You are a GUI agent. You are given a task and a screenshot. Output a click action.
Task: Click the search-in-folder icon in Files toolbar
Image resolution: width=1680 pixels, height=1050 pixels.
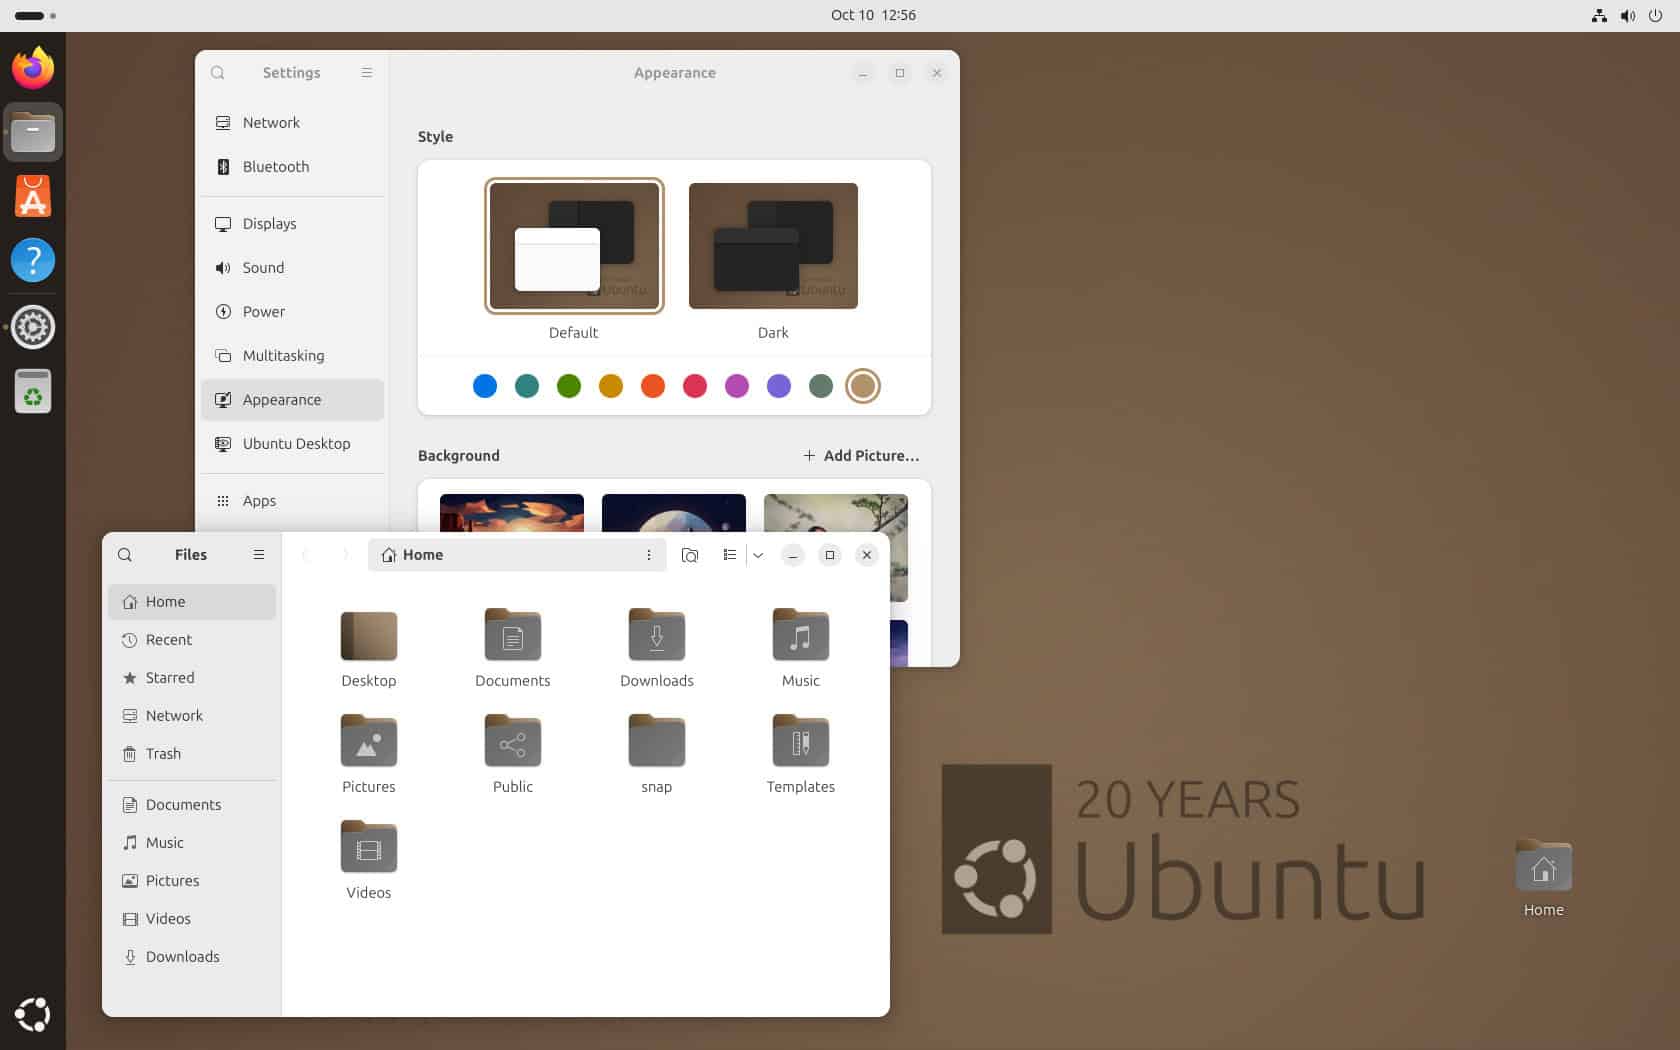click(690, 554)
